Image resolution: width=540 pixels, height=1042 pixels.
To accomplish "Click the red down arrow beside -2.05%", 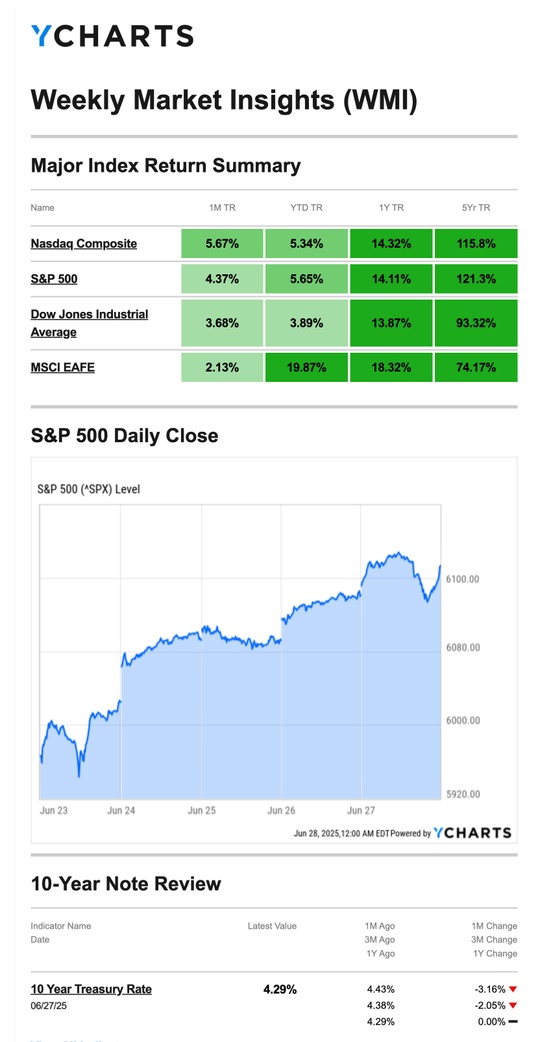I will click(513, 1005).
